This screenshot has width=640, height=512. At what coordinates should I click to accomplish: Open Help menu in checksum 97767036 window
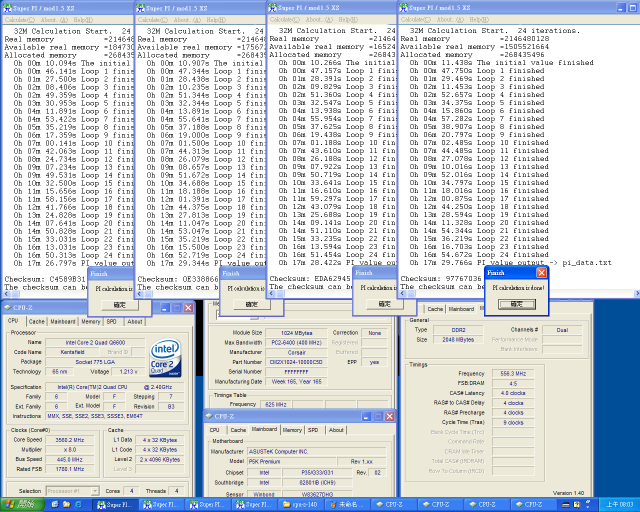point(479,19)
